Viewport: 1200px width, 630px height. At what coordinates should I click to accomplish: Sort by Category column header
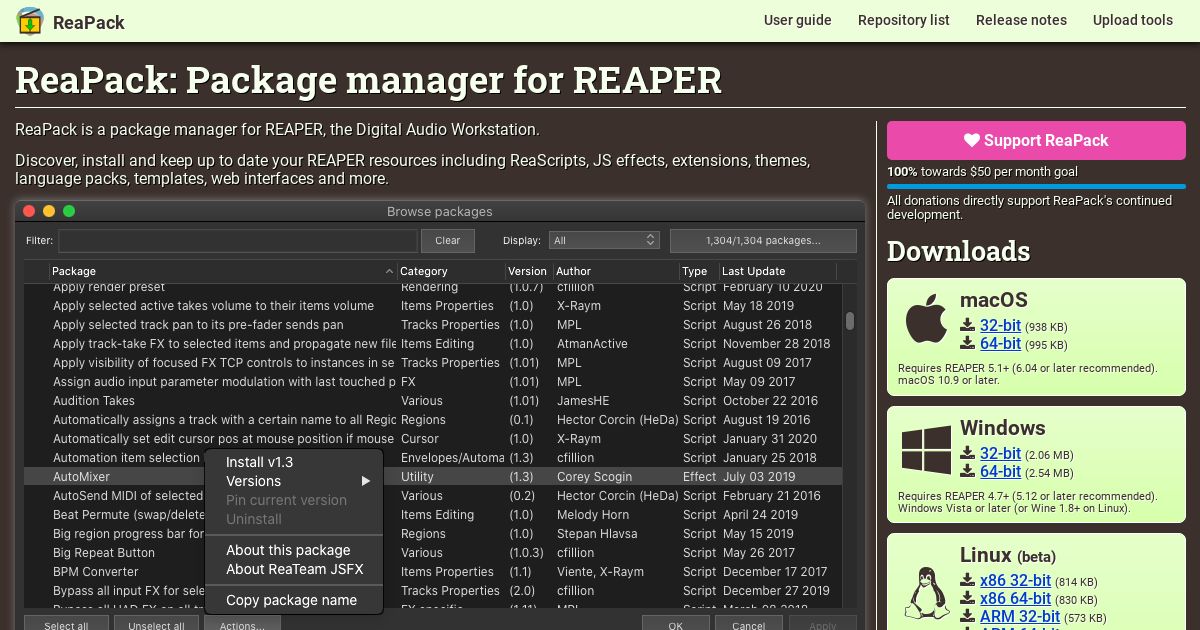pos(452,271)
